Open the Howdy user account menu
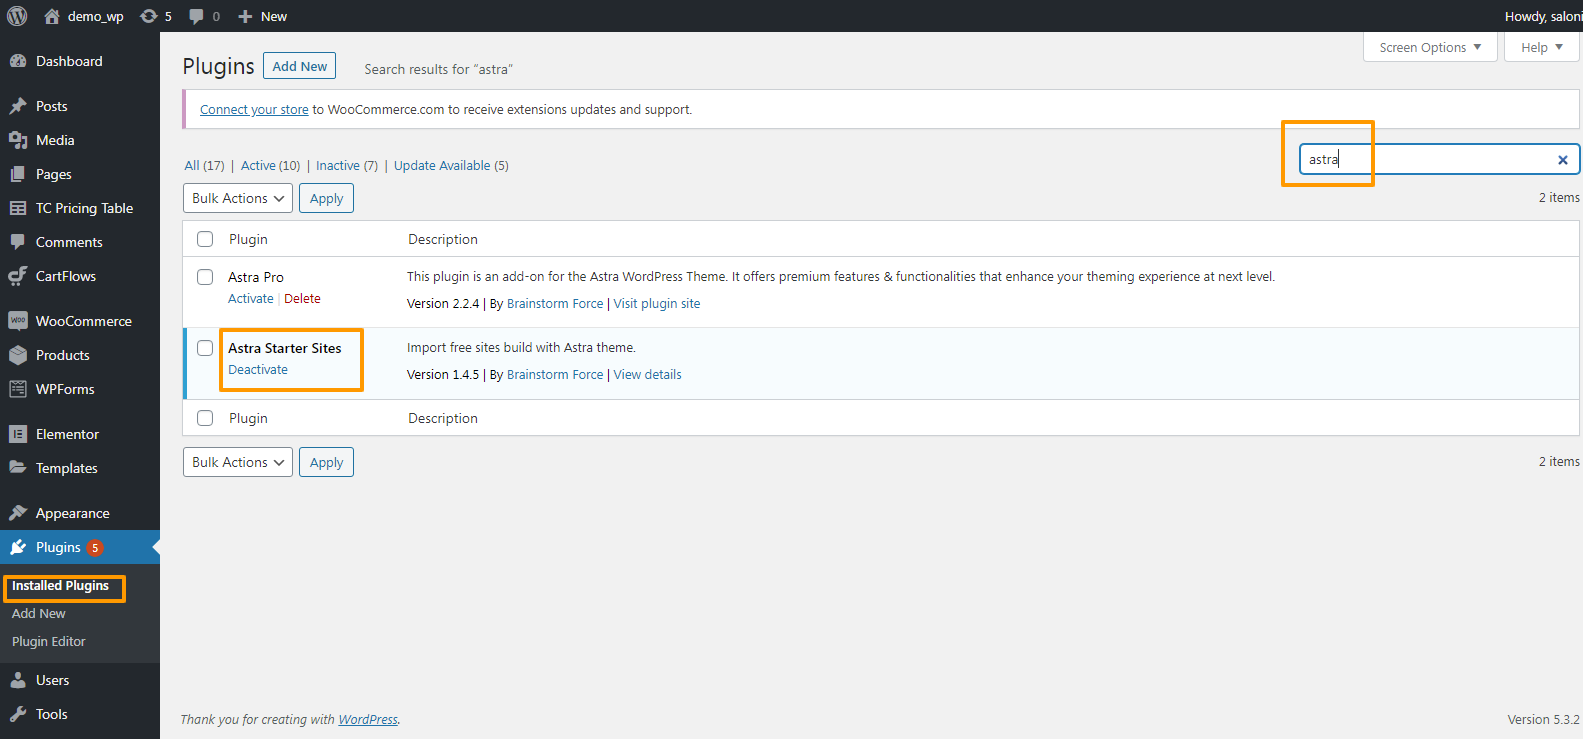Viewport: 1583px width, 739px height. (x=1543, y=16)
